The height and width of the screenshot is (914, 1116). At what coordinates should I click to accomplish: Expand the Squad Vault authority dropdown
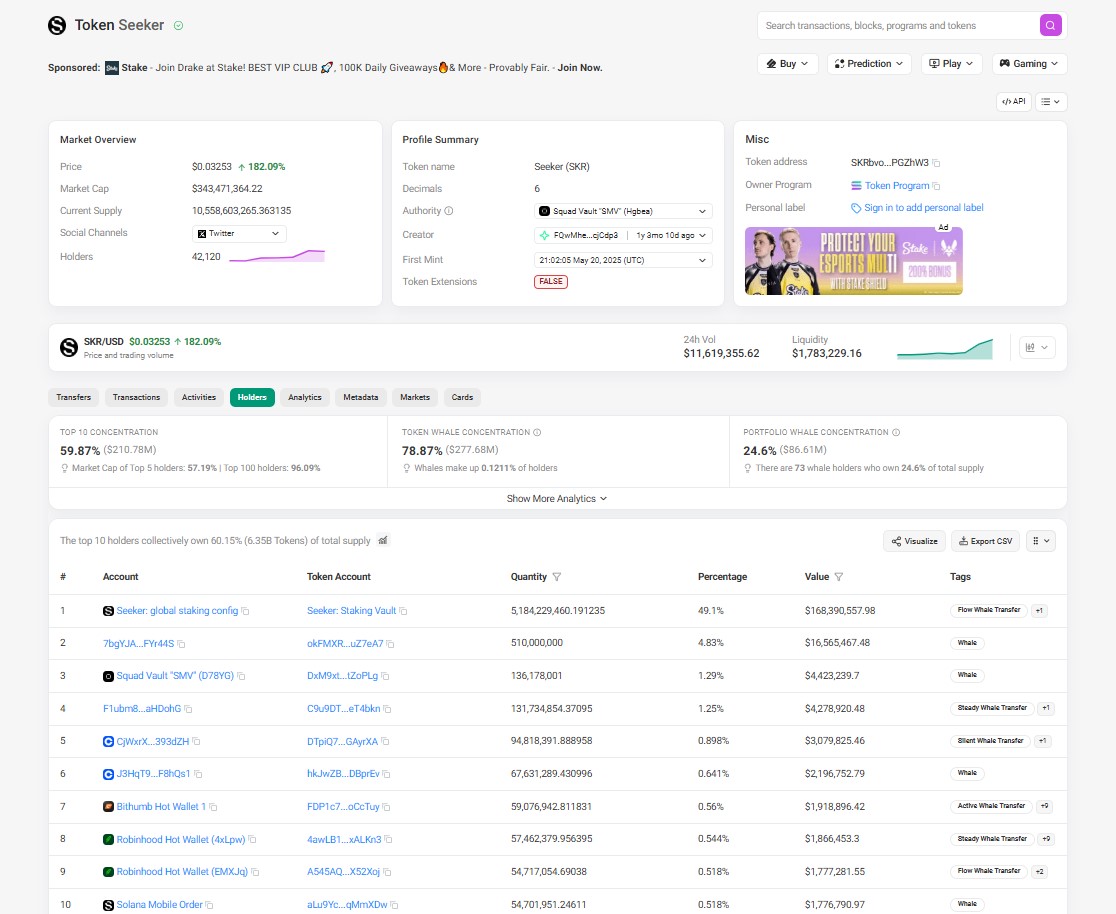pyautogui.click(x=623, y=211)
